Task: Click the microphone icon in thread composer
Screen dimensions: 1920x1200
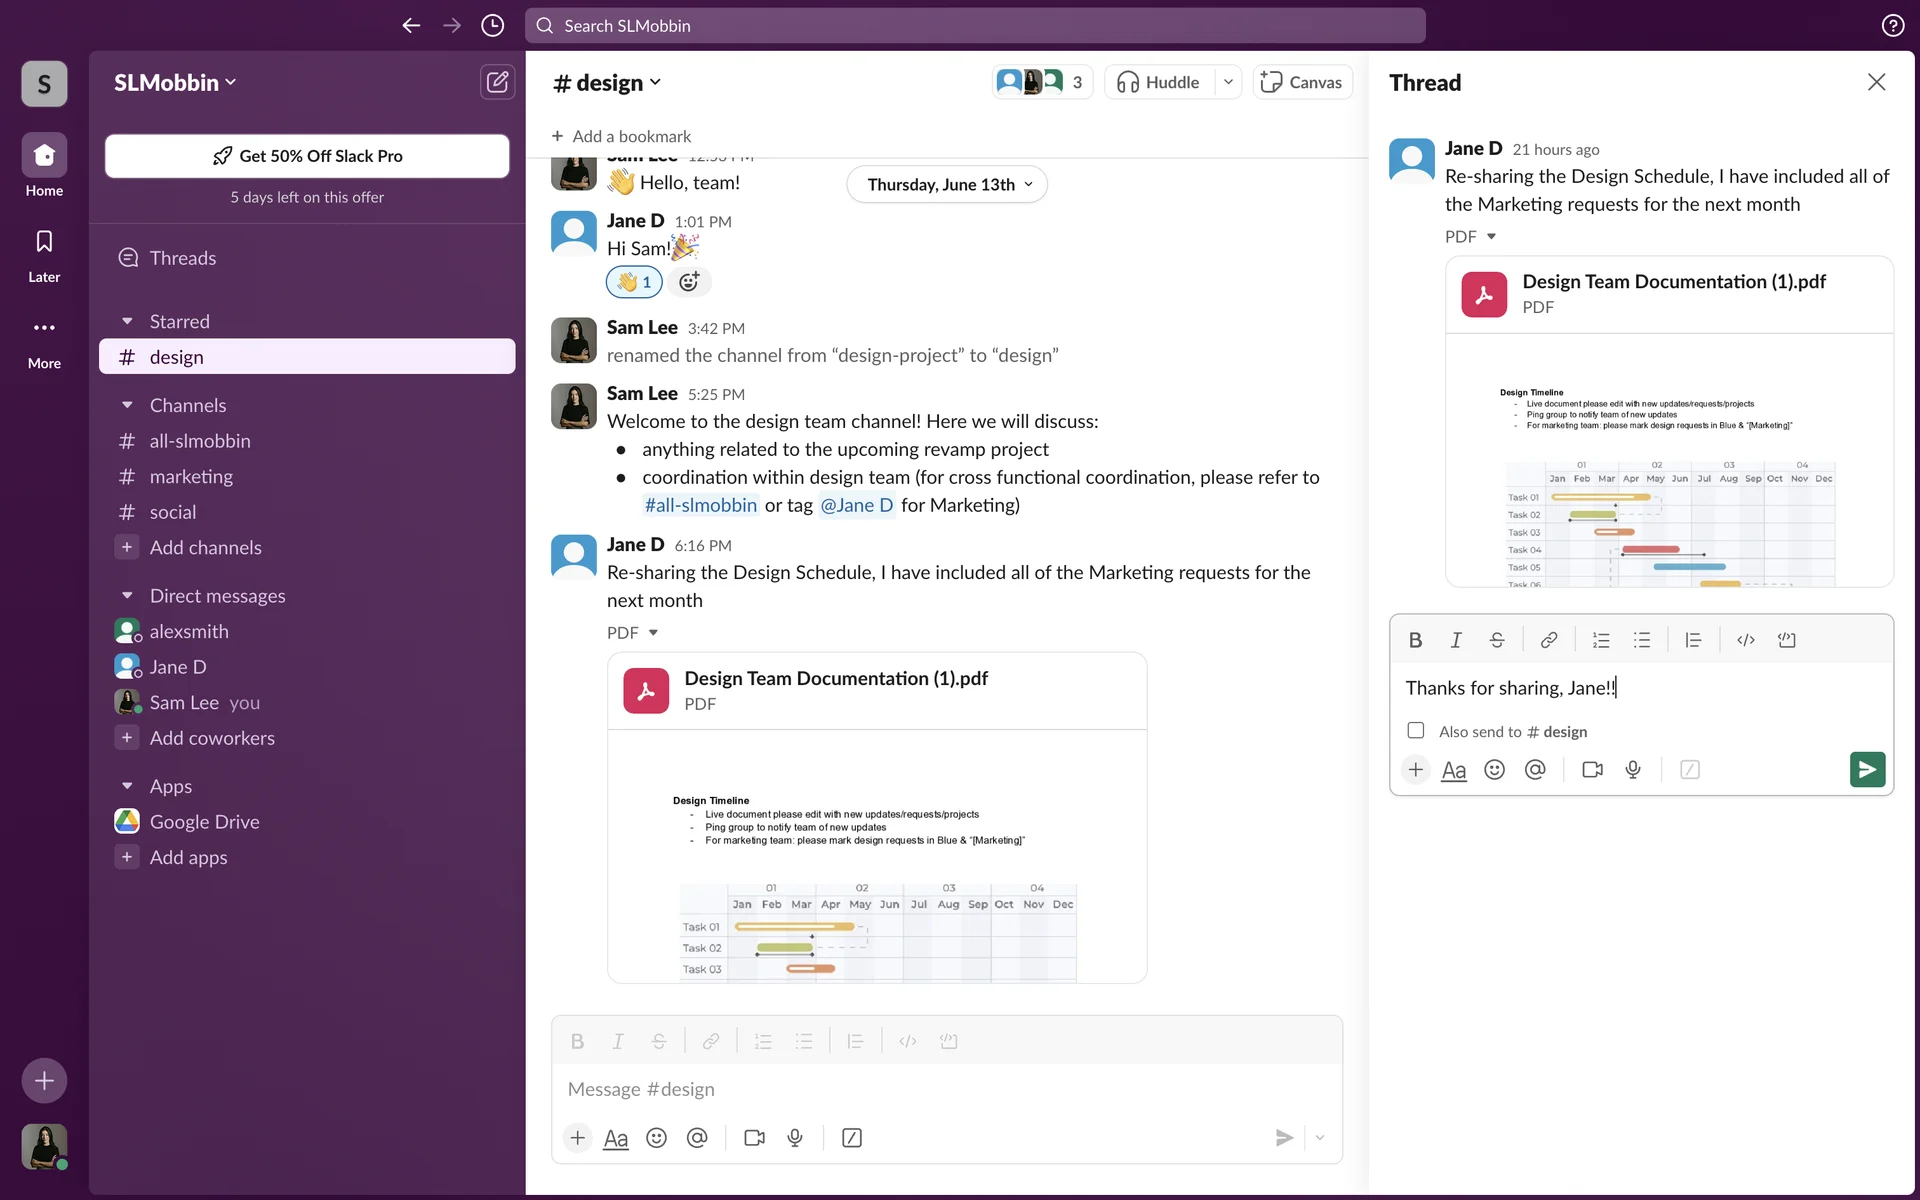Action: tap(1633, 769)
